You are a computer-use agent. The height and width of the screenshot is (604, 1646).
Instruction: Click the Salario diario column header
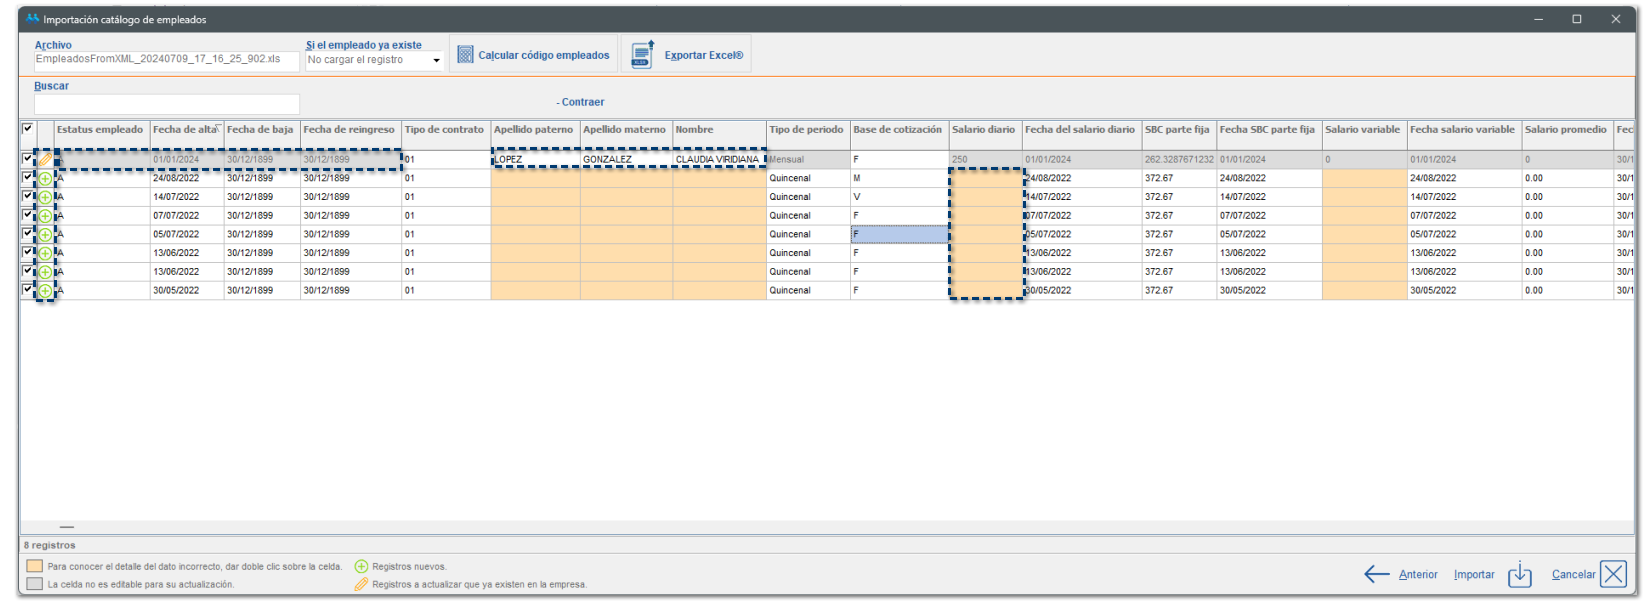pos(983,130)
